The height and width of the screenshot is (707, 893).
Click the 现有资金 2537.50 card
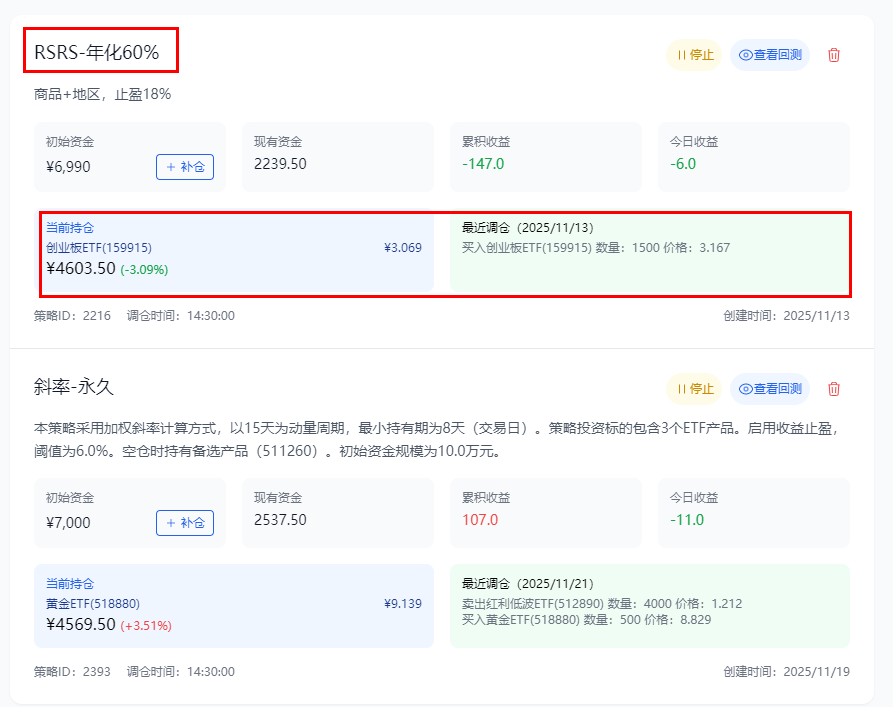coord(337,512)
